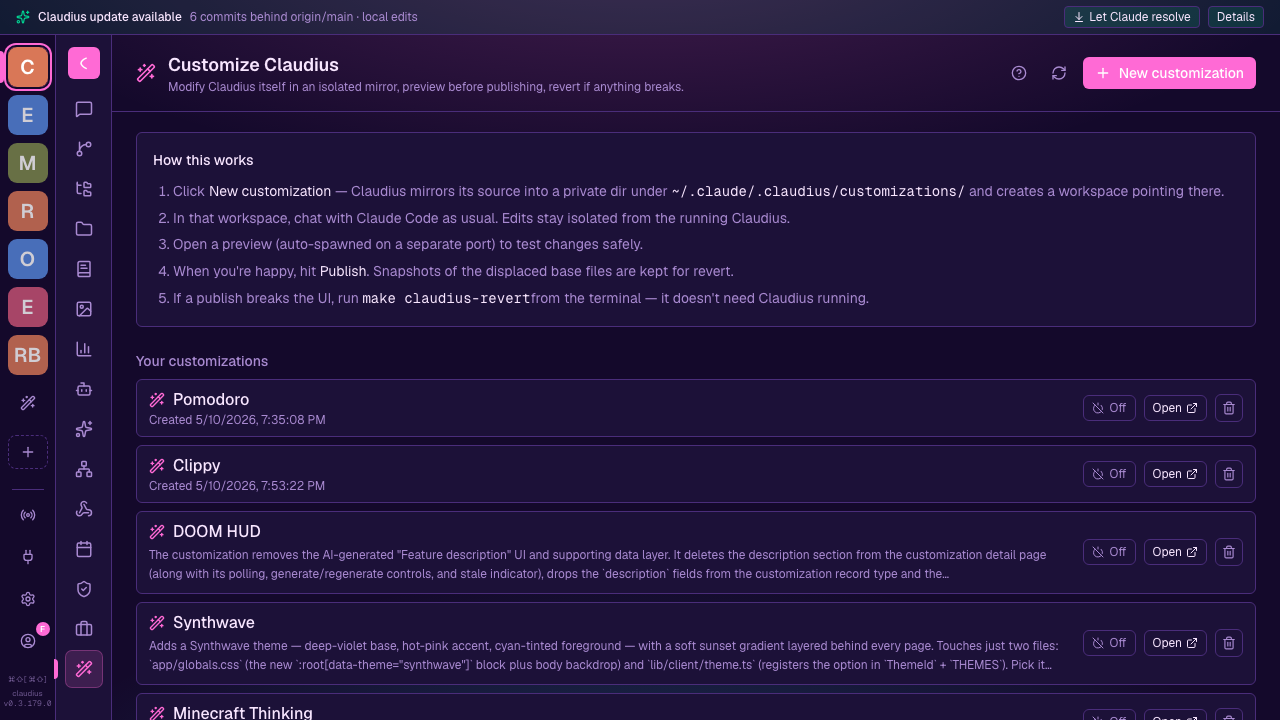Open the user profile icon with the badge
The width and height of the screenshot is (1280, 720).
(28, 641)
